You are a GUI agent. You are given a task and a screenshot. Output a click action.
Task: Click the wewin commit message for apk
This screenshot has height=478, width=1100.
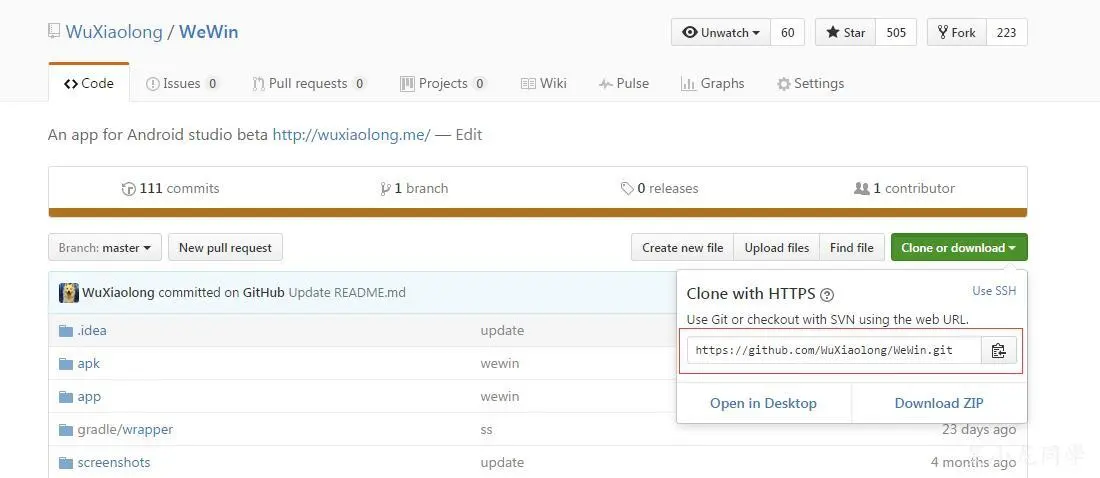(500, 364)
